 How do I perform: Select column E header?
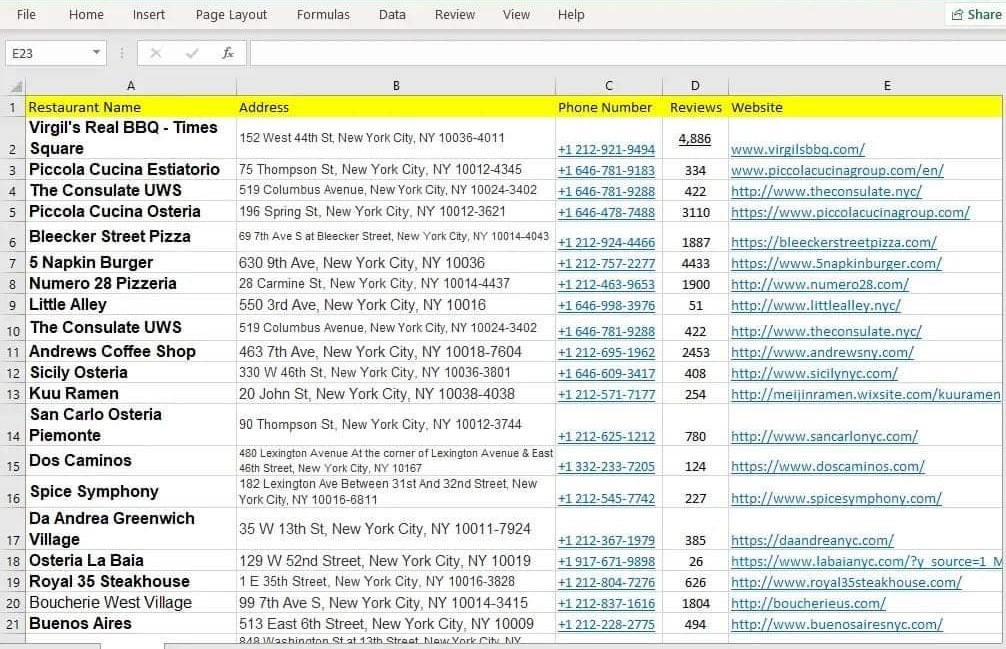[x=887, y=85]
